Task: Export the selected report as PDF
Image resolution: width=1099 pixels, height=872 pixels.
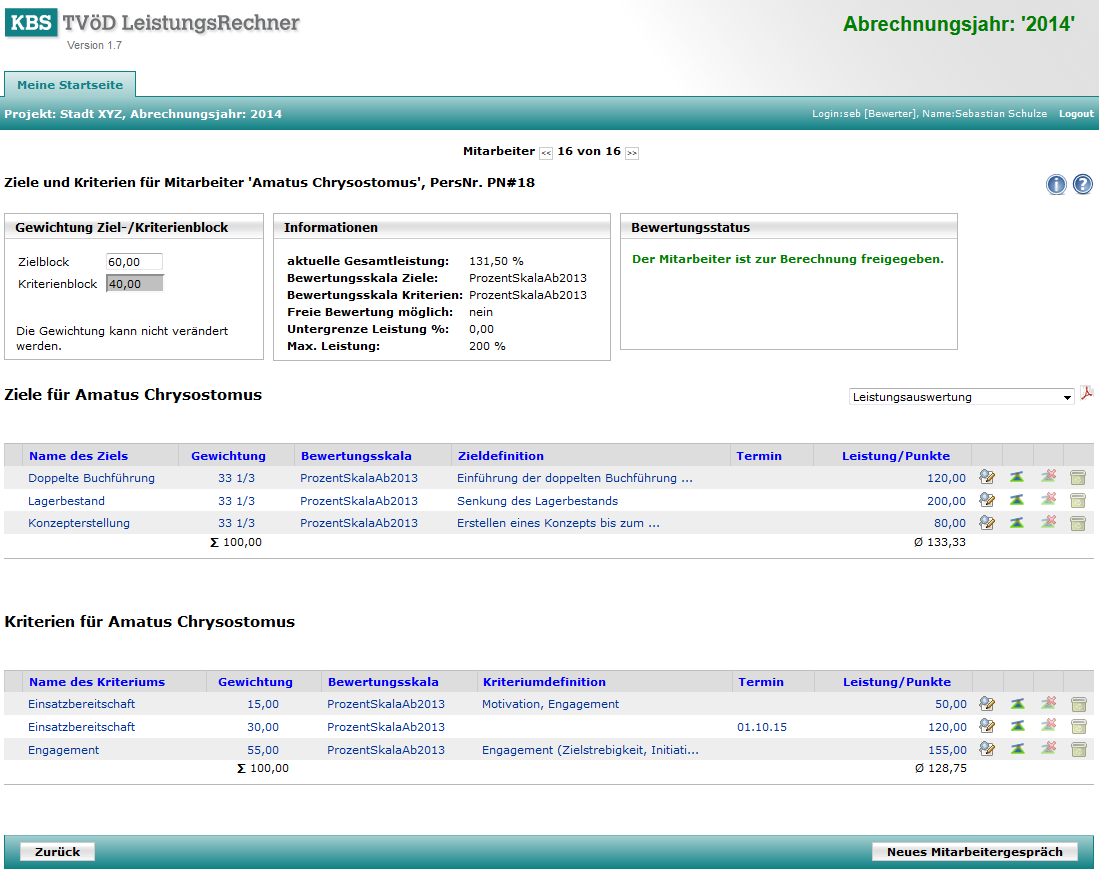Action: pos(1086,393)
